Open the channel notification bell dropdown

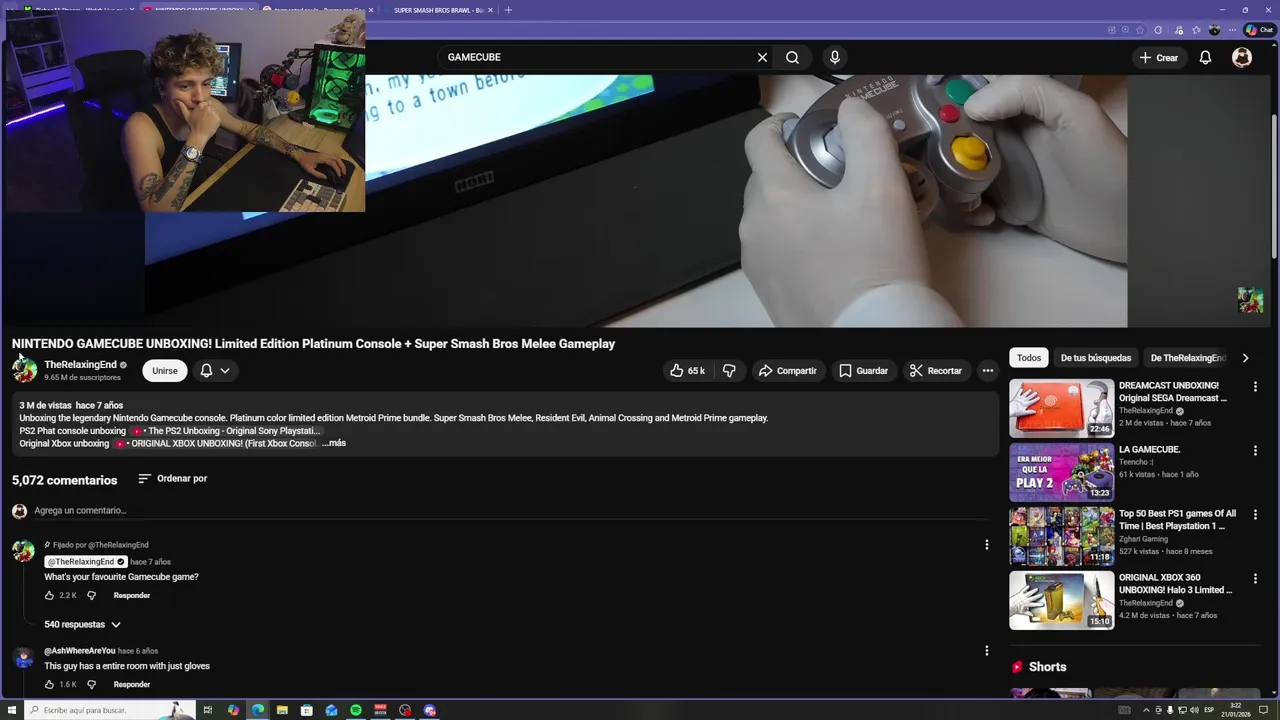(215, 371)
